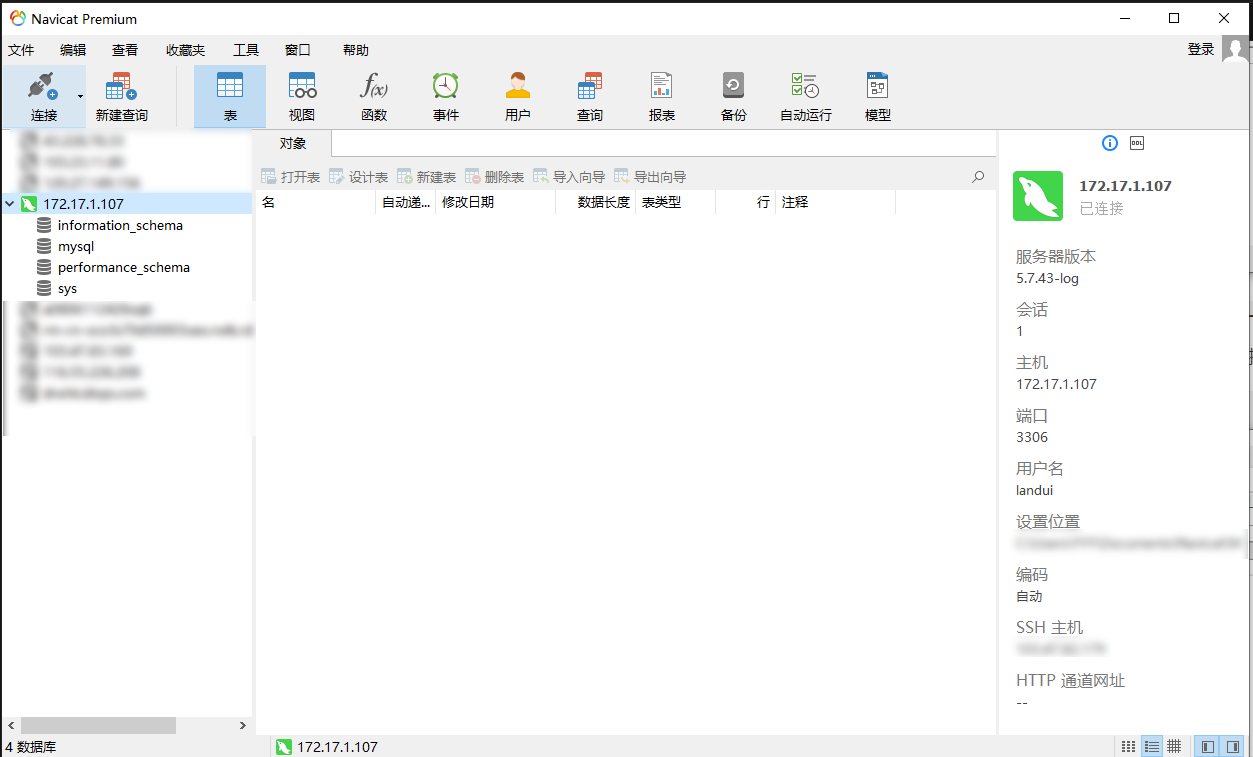The width and height of the screenshot is (1253, 757).
Task: Open the 函数 (Functions) f(x) icon
Action: [373, 95]
